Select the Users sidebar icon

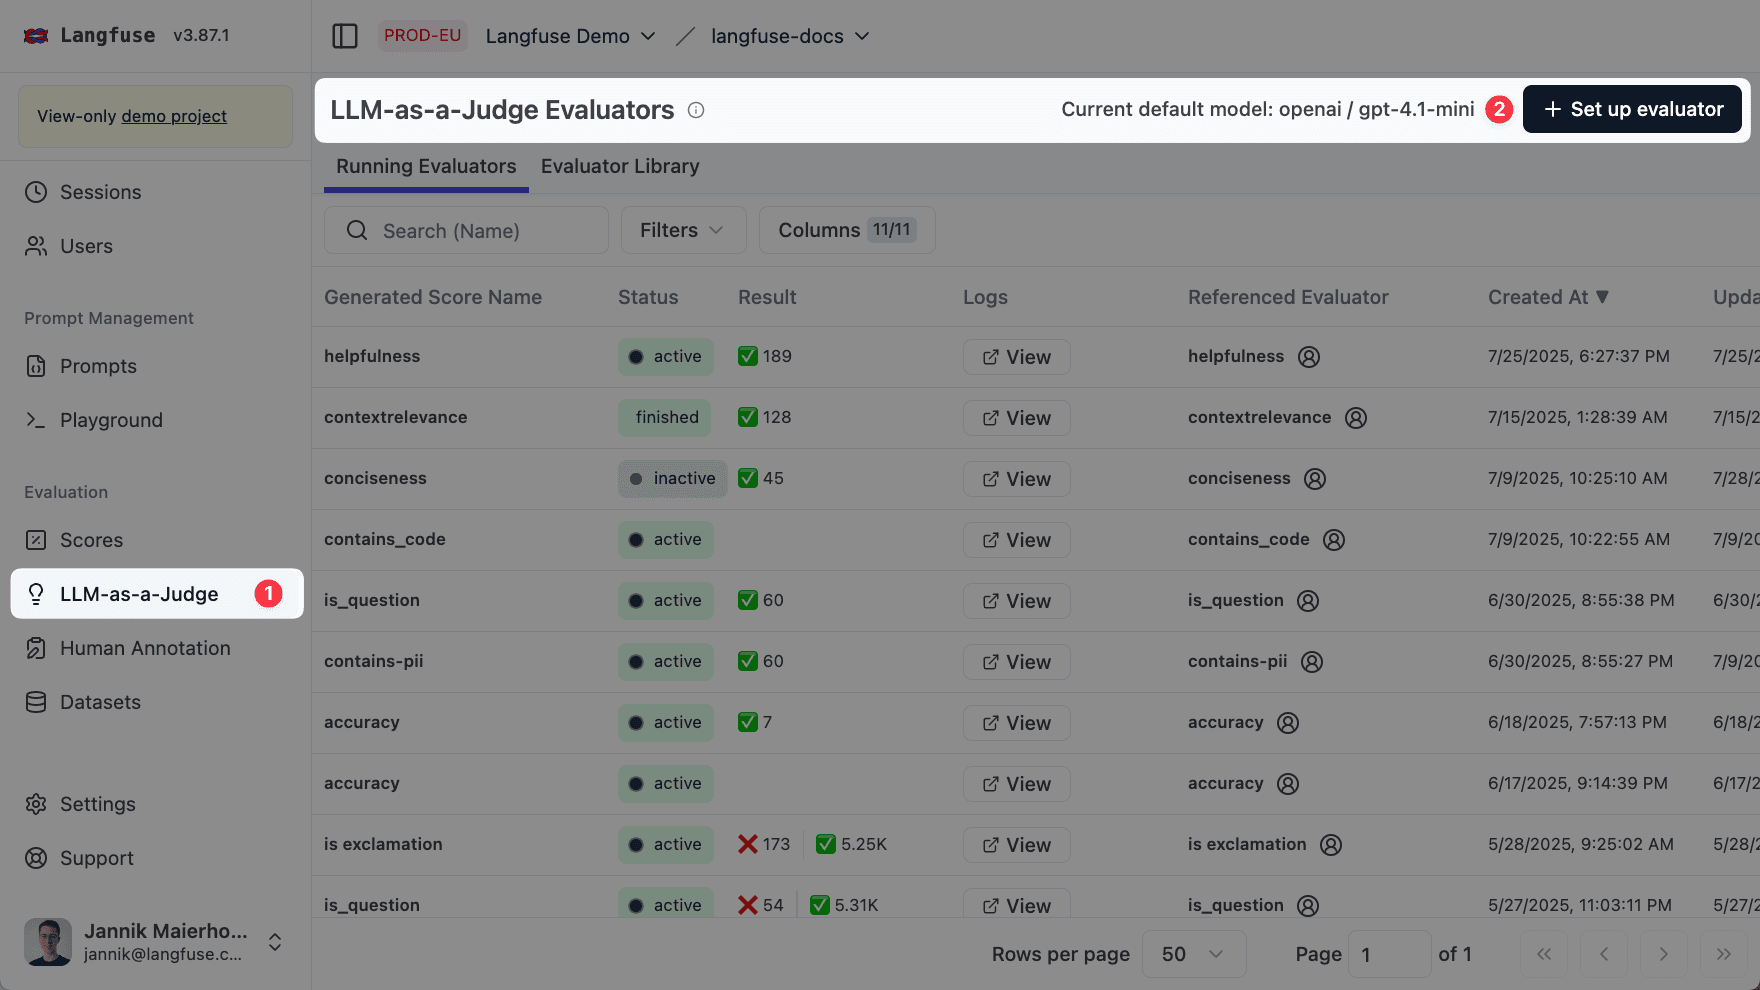pyautogui.click(x=36, y=246)
